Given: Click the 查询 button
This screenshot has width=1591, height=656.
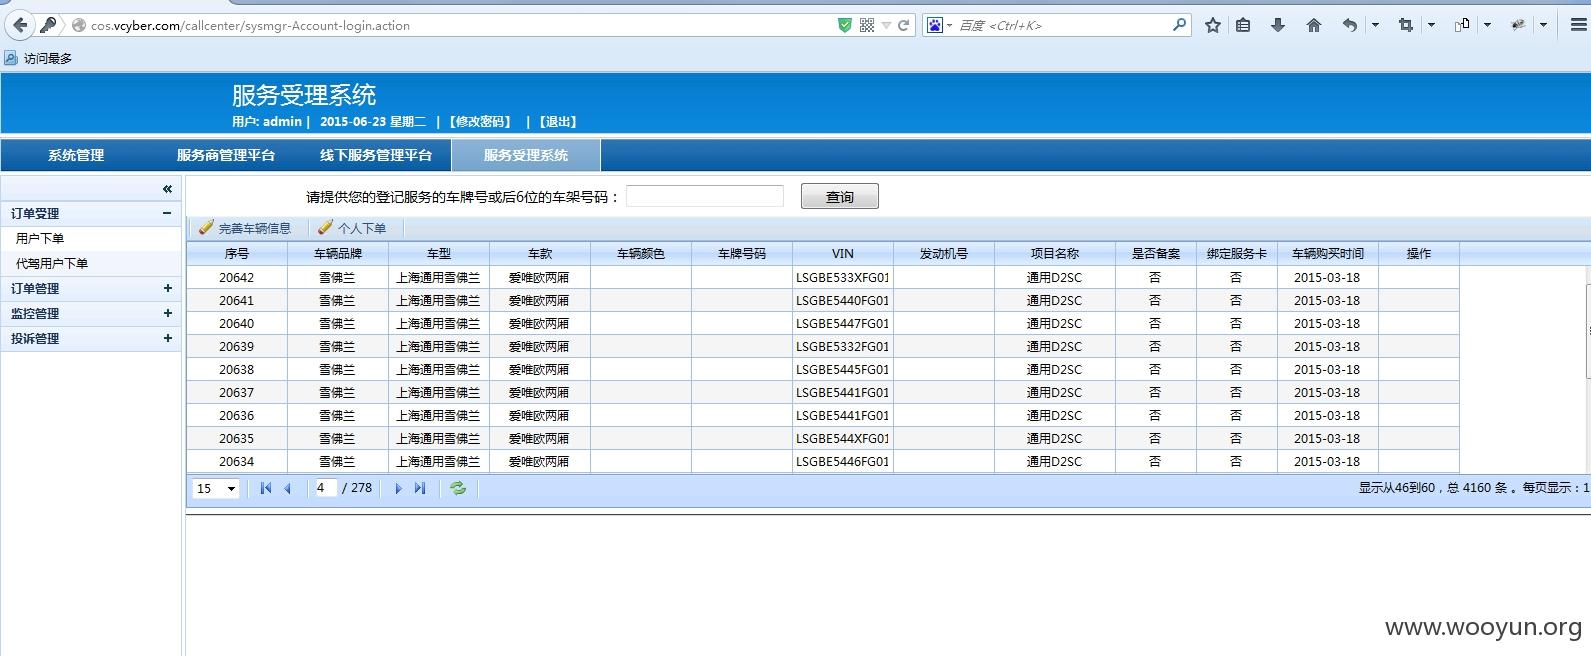Looking at the screenshot, I should tap(840, 196).
